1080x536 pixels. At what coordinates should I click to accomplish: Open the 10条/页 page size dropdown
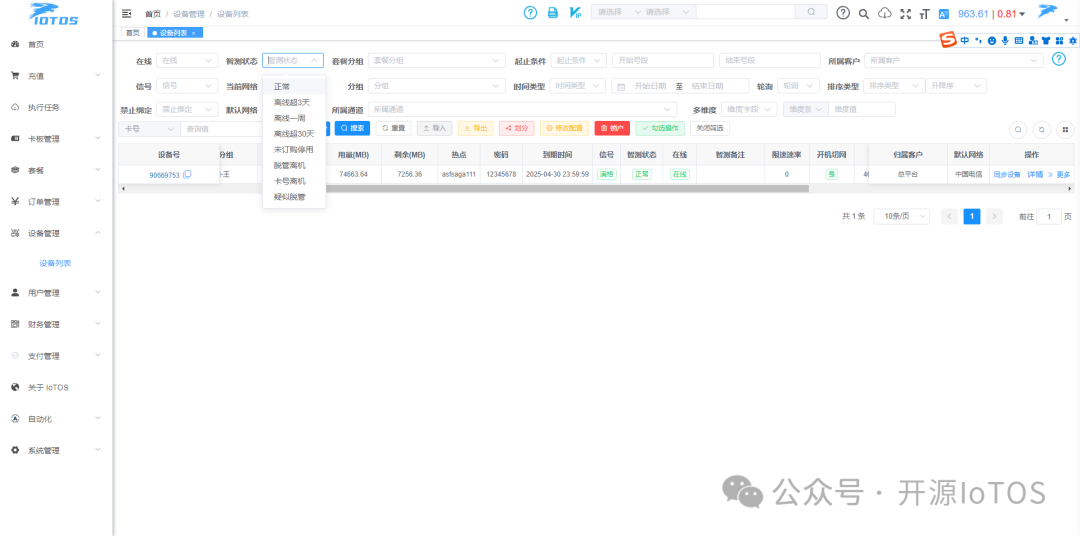(902, 216)
